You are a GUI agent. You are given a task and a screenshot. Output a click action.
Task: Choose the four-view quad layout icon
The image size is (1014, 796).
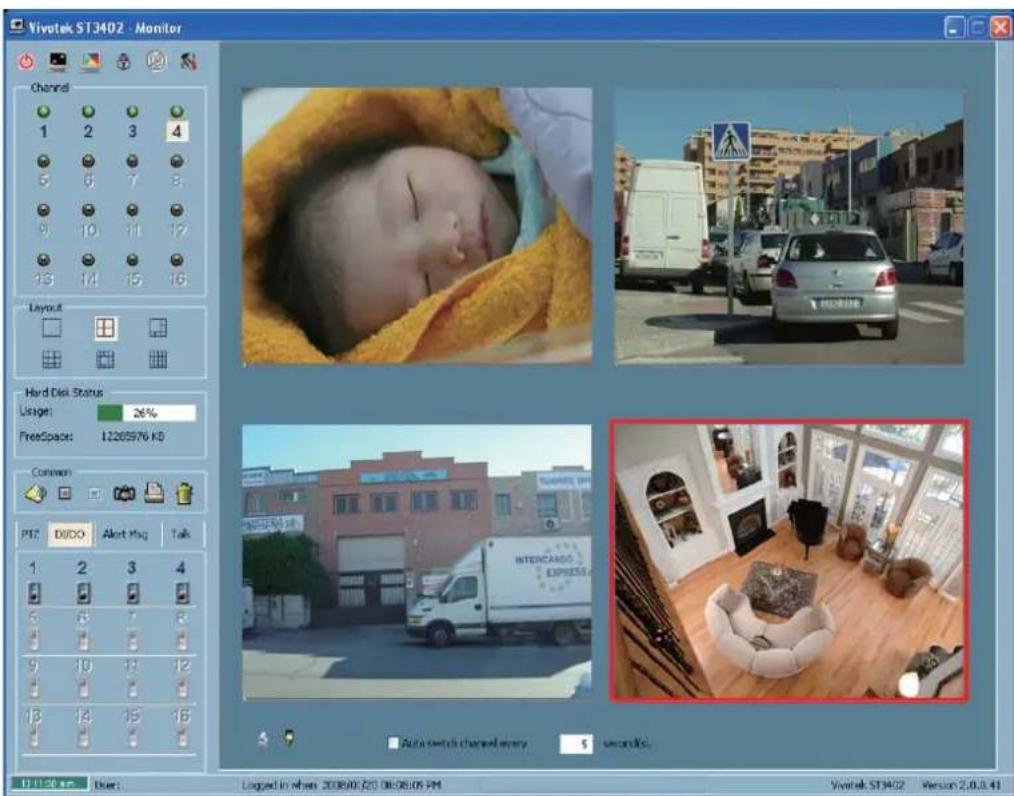pos(105,328)
